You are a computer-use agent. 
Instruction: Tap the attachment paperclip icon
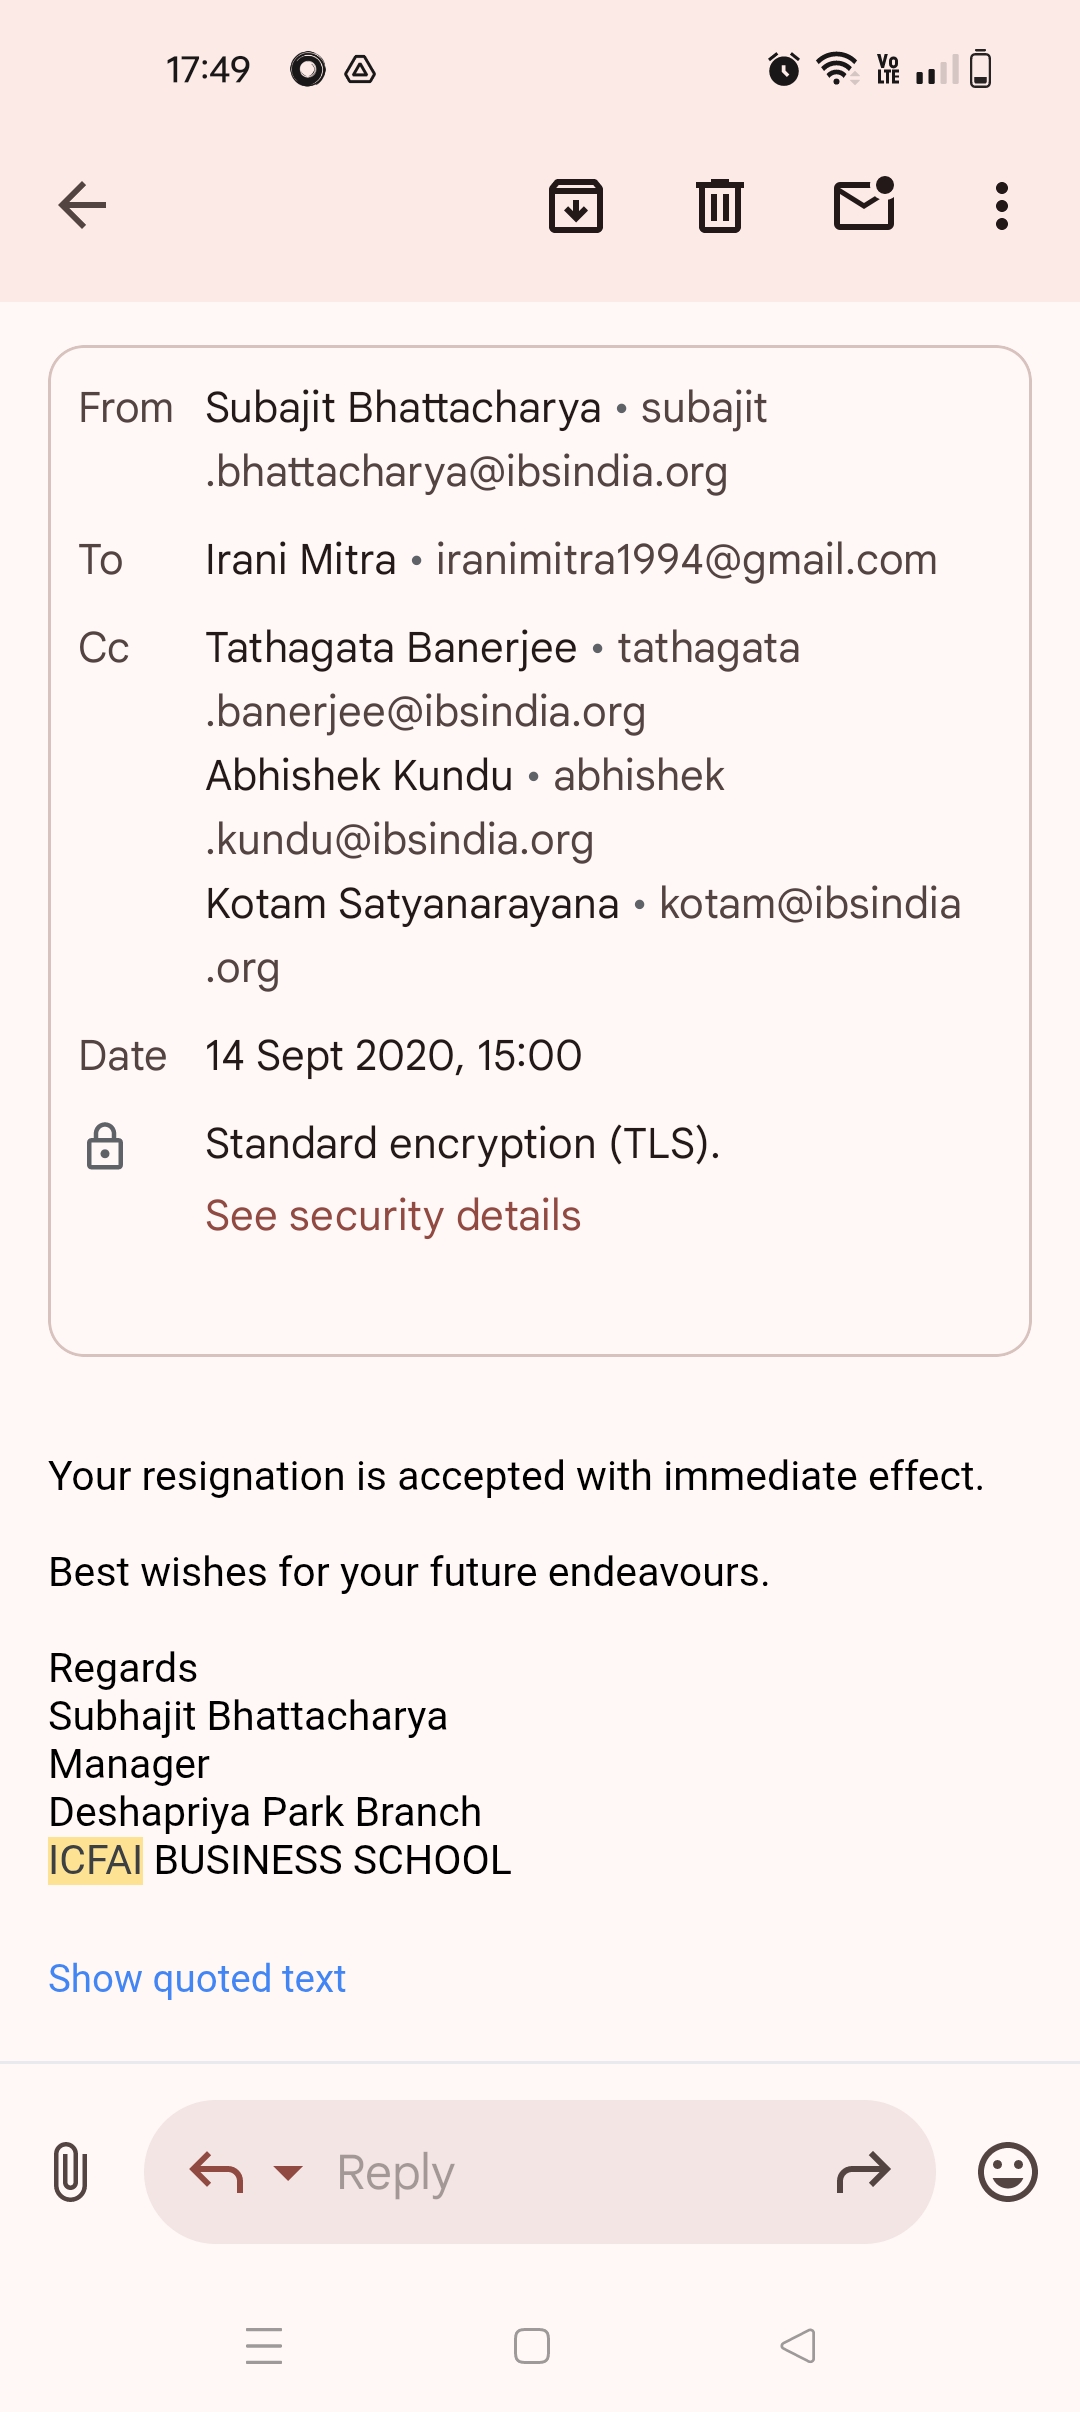(70, 2172)
